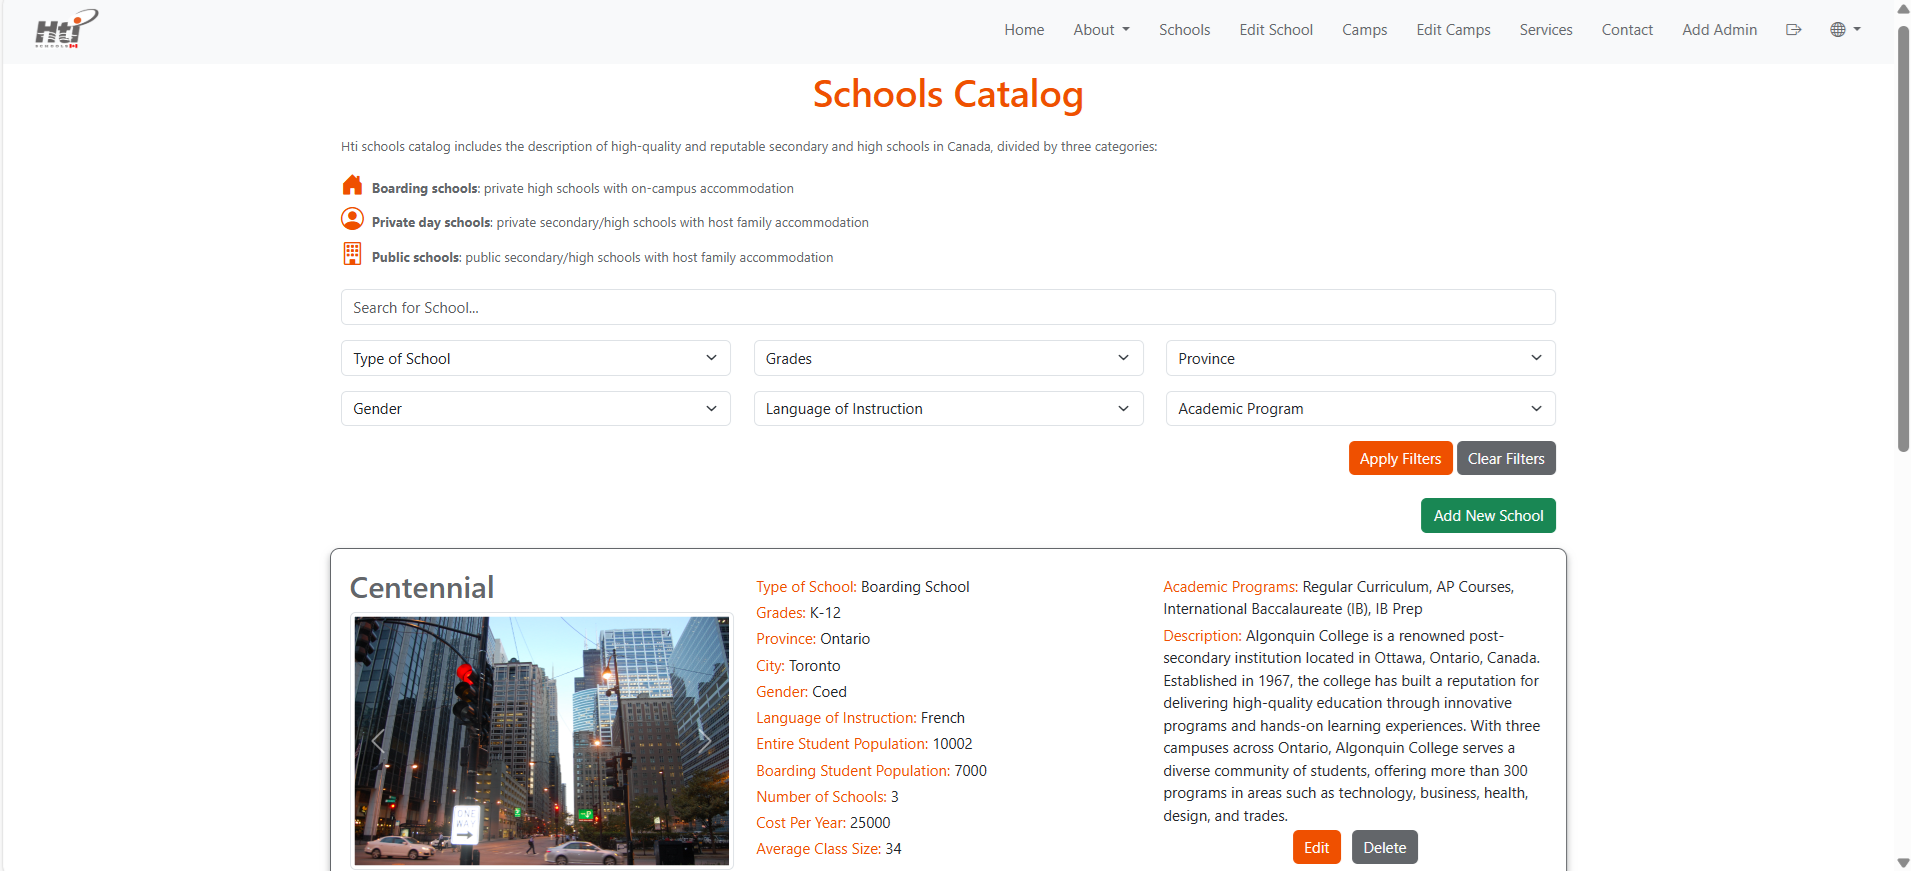Click the Private day schools person icon
This screenshot has width=1916, height=871.
pyautogui.click(x=352, y=219)
